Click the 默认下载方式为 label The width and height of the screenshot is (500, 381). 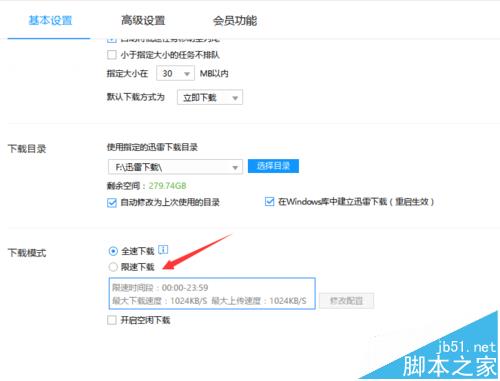(x=136, y=97)
